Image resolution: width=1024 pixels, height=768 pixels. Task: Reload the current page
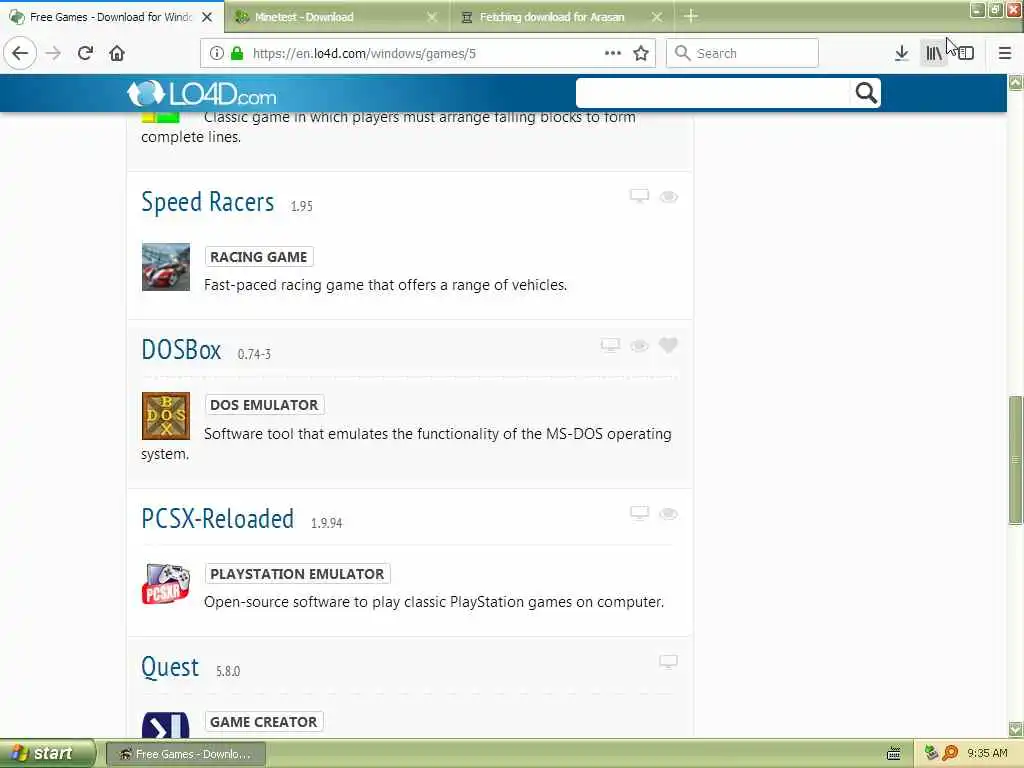point(85,53)
